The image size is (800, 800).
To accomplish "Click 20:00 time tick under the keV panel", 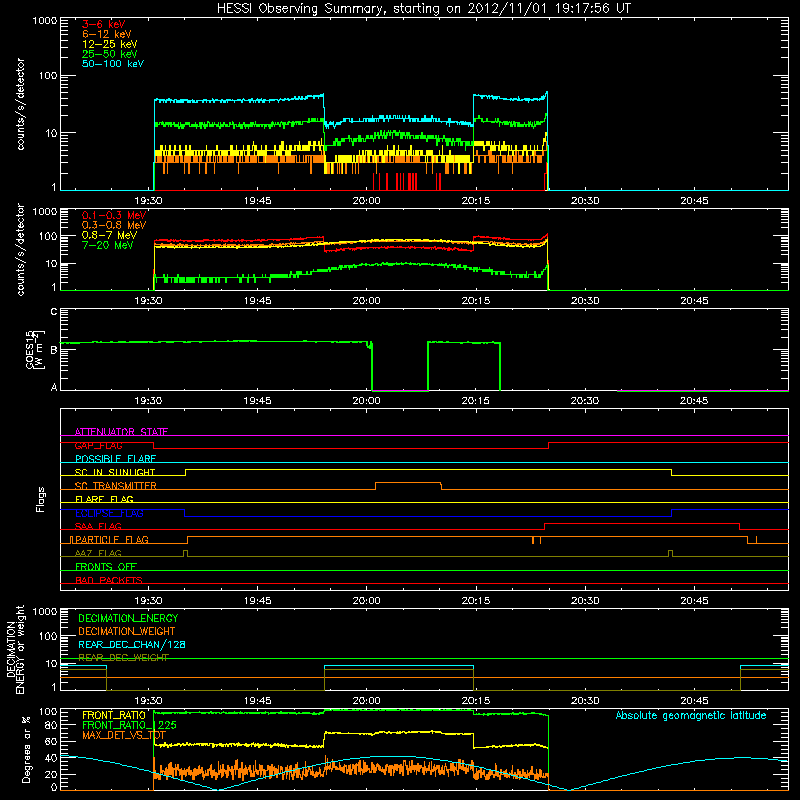I will 366,201.
